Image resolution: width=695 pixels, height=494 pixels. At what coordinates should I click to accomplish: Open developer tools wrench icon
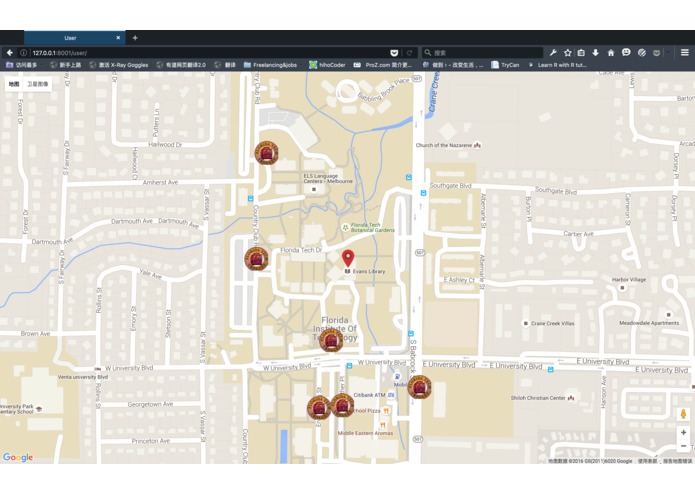[553, 53]
